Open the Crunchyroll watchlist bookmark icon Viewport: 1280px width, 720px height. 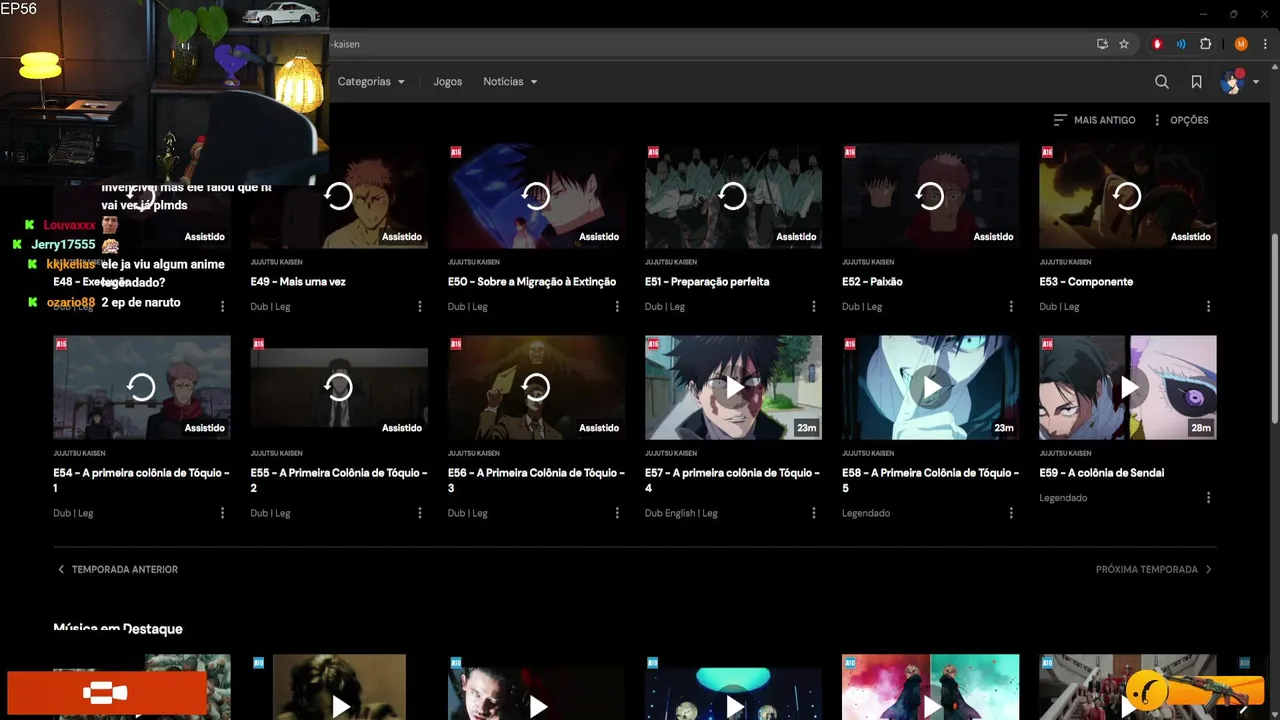tap(1196, 82)
